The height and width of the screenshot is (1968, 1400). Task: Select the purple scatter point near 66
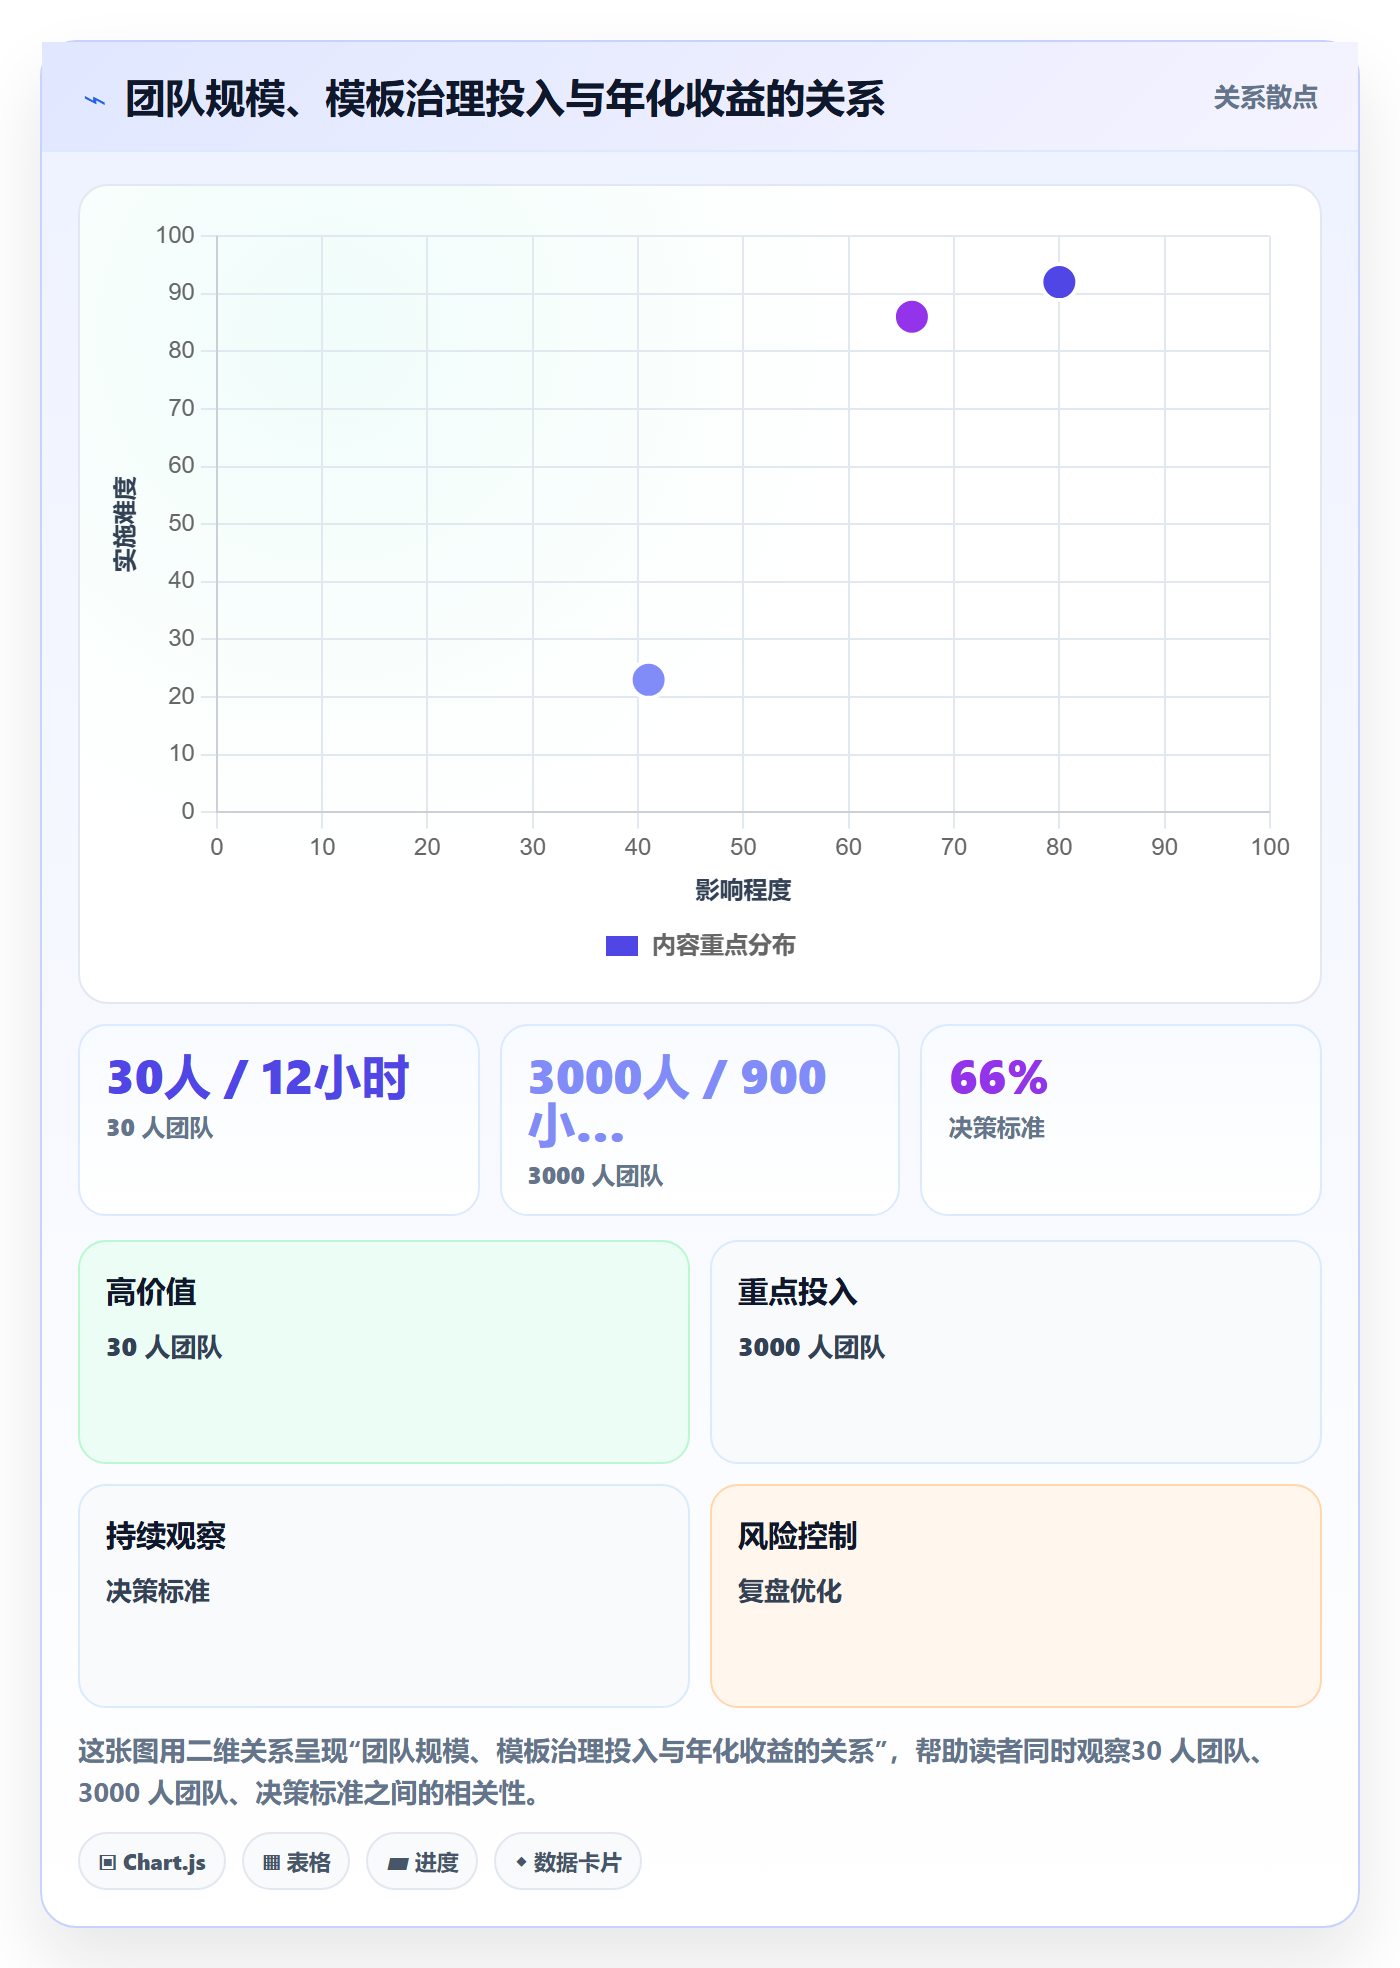pyautogui.click(x=912, y=317)
